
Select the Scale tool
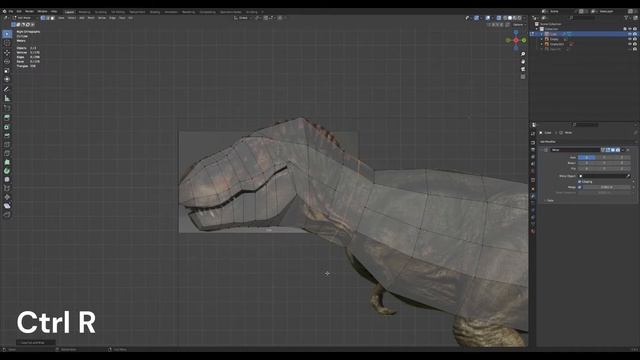click(x=7, y=71)
